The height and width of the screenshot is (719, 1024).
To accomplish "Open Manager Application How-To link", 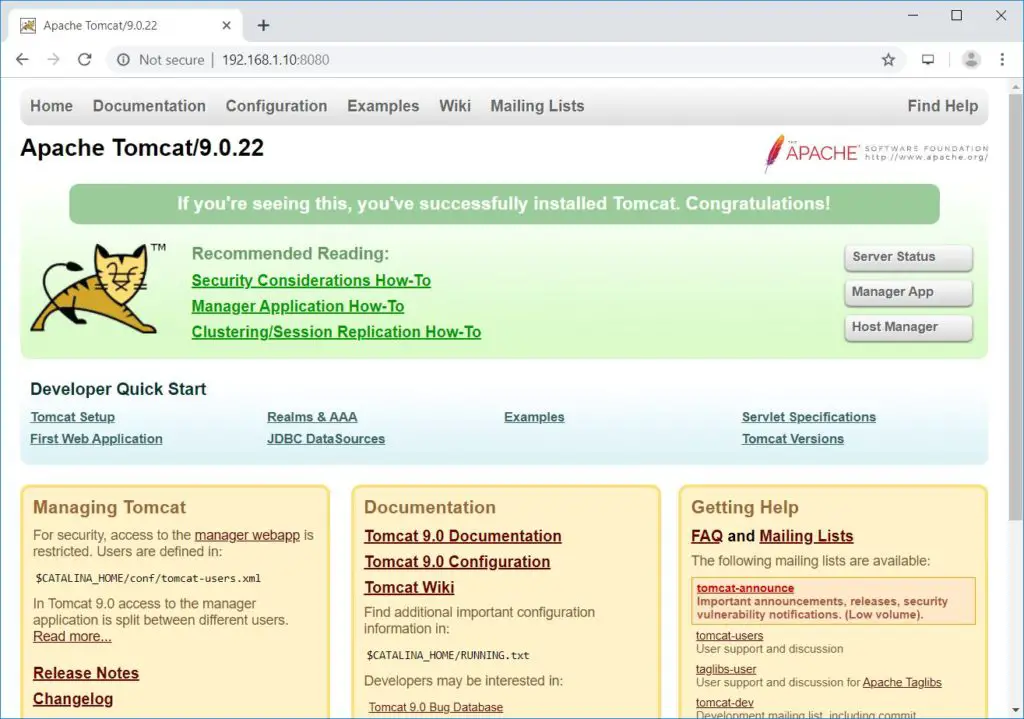I will point(298,306).
